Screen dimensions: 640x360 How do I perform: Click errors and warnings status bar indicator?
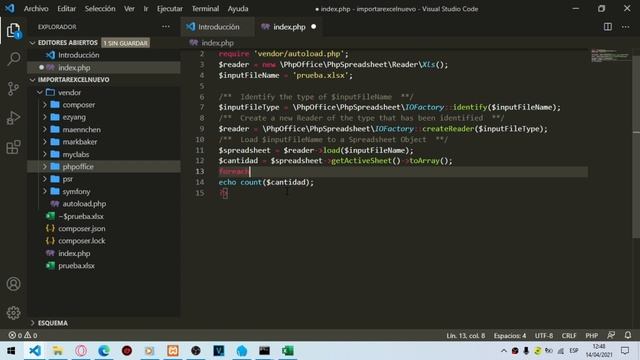pyautogui.click(x=23, y=336)
